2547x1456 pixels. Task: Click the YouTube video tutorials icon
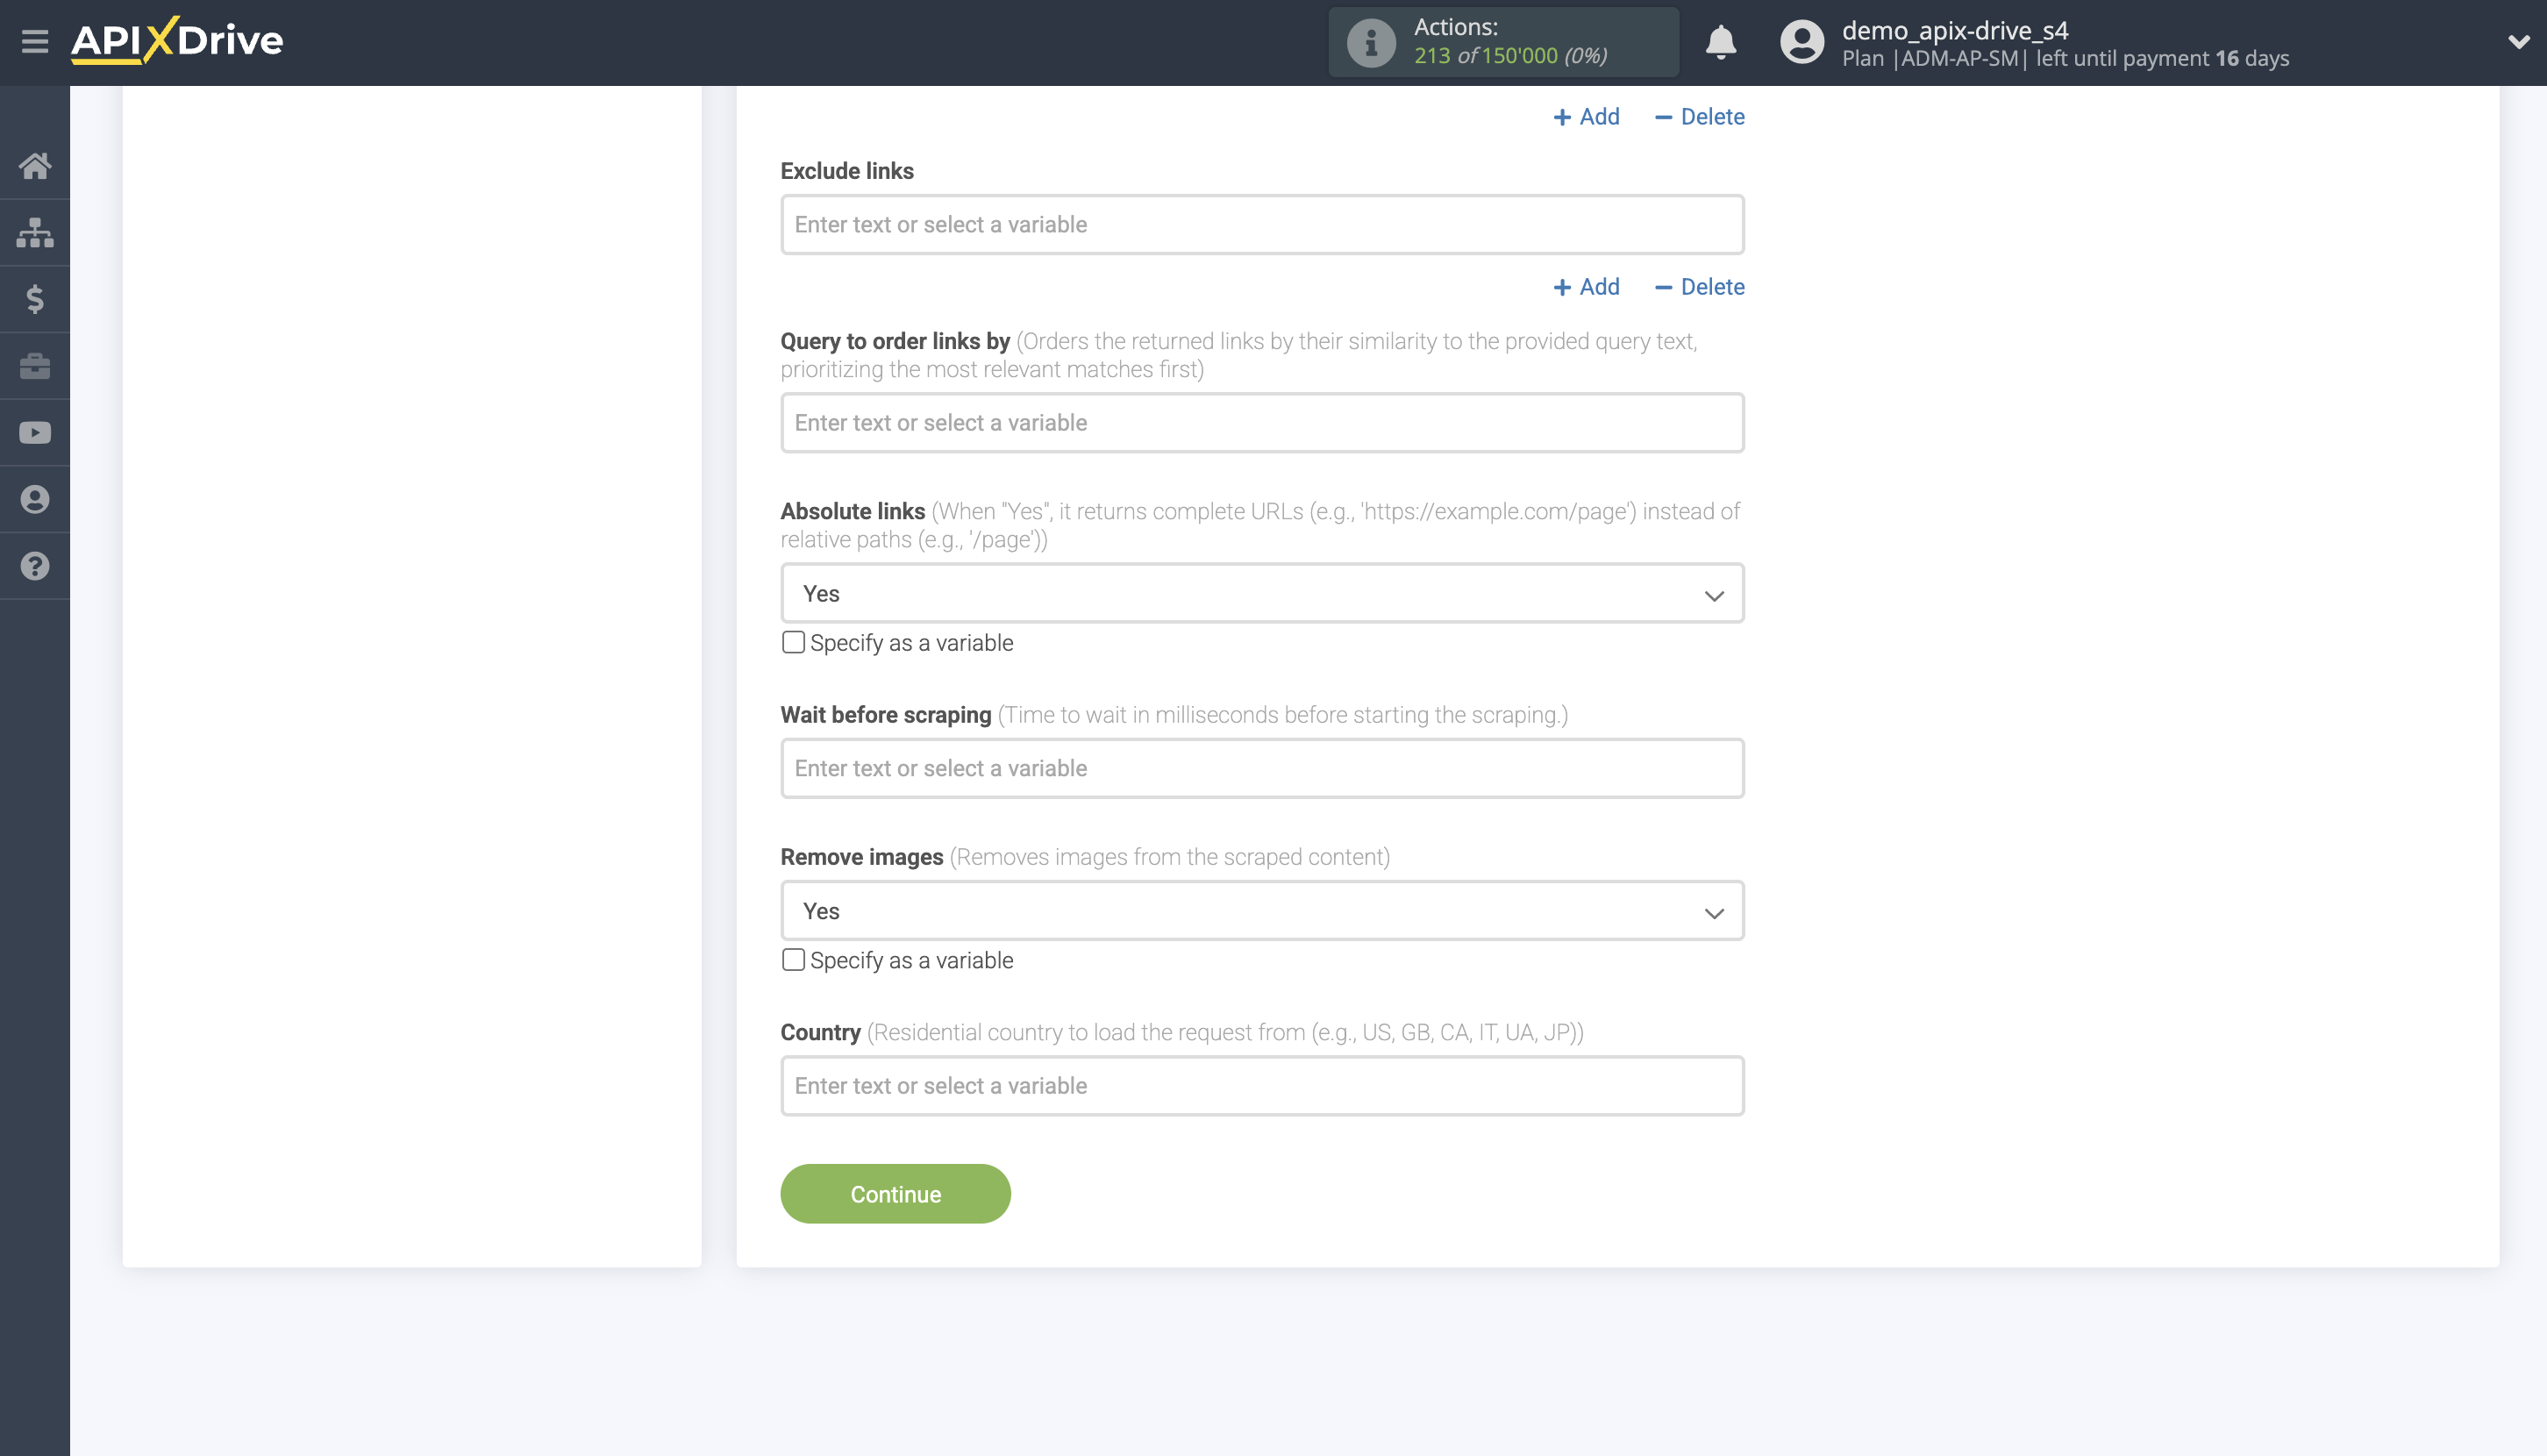[35, 433]
